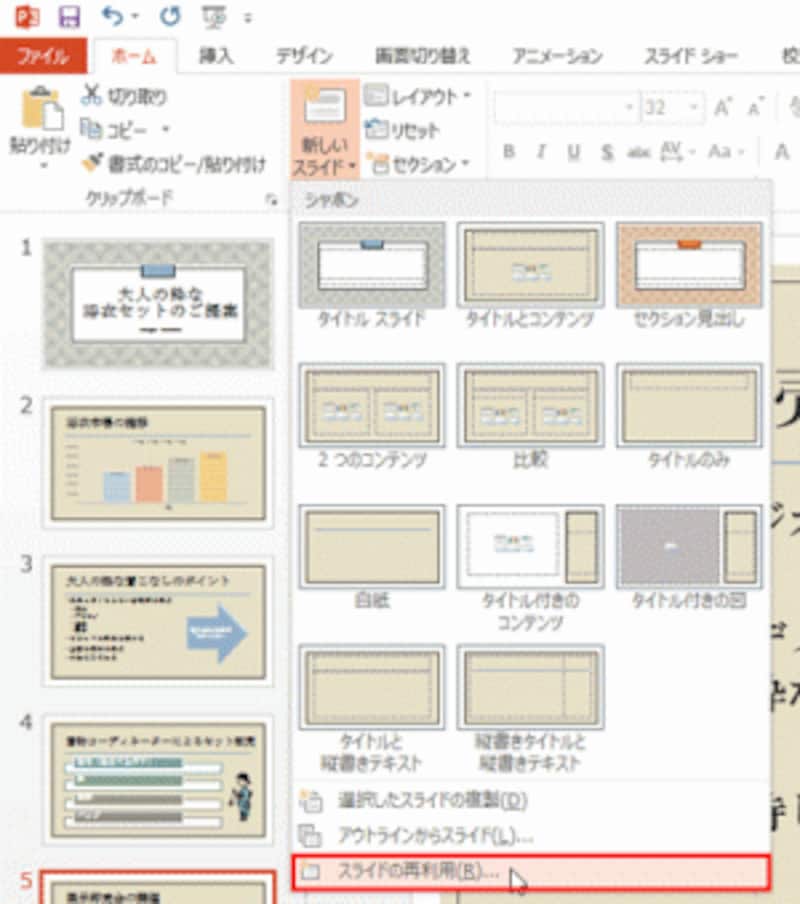This screenshot has height=904, width=800.
Task: Open the Undo history dropdown arrow
Action: tap(135, 17)
